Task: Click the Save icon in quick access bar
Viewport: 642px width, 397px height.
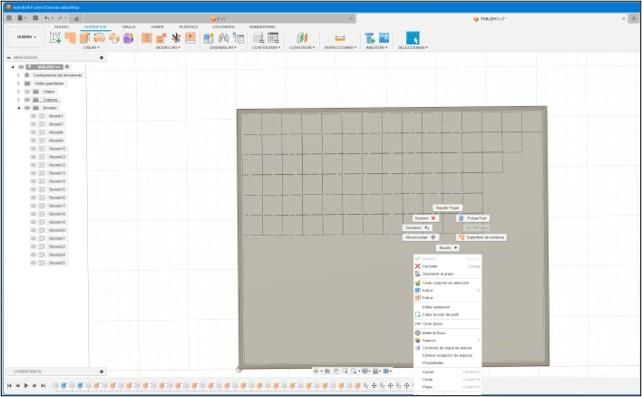Action: pyautogui.click(x=36, y=18)
